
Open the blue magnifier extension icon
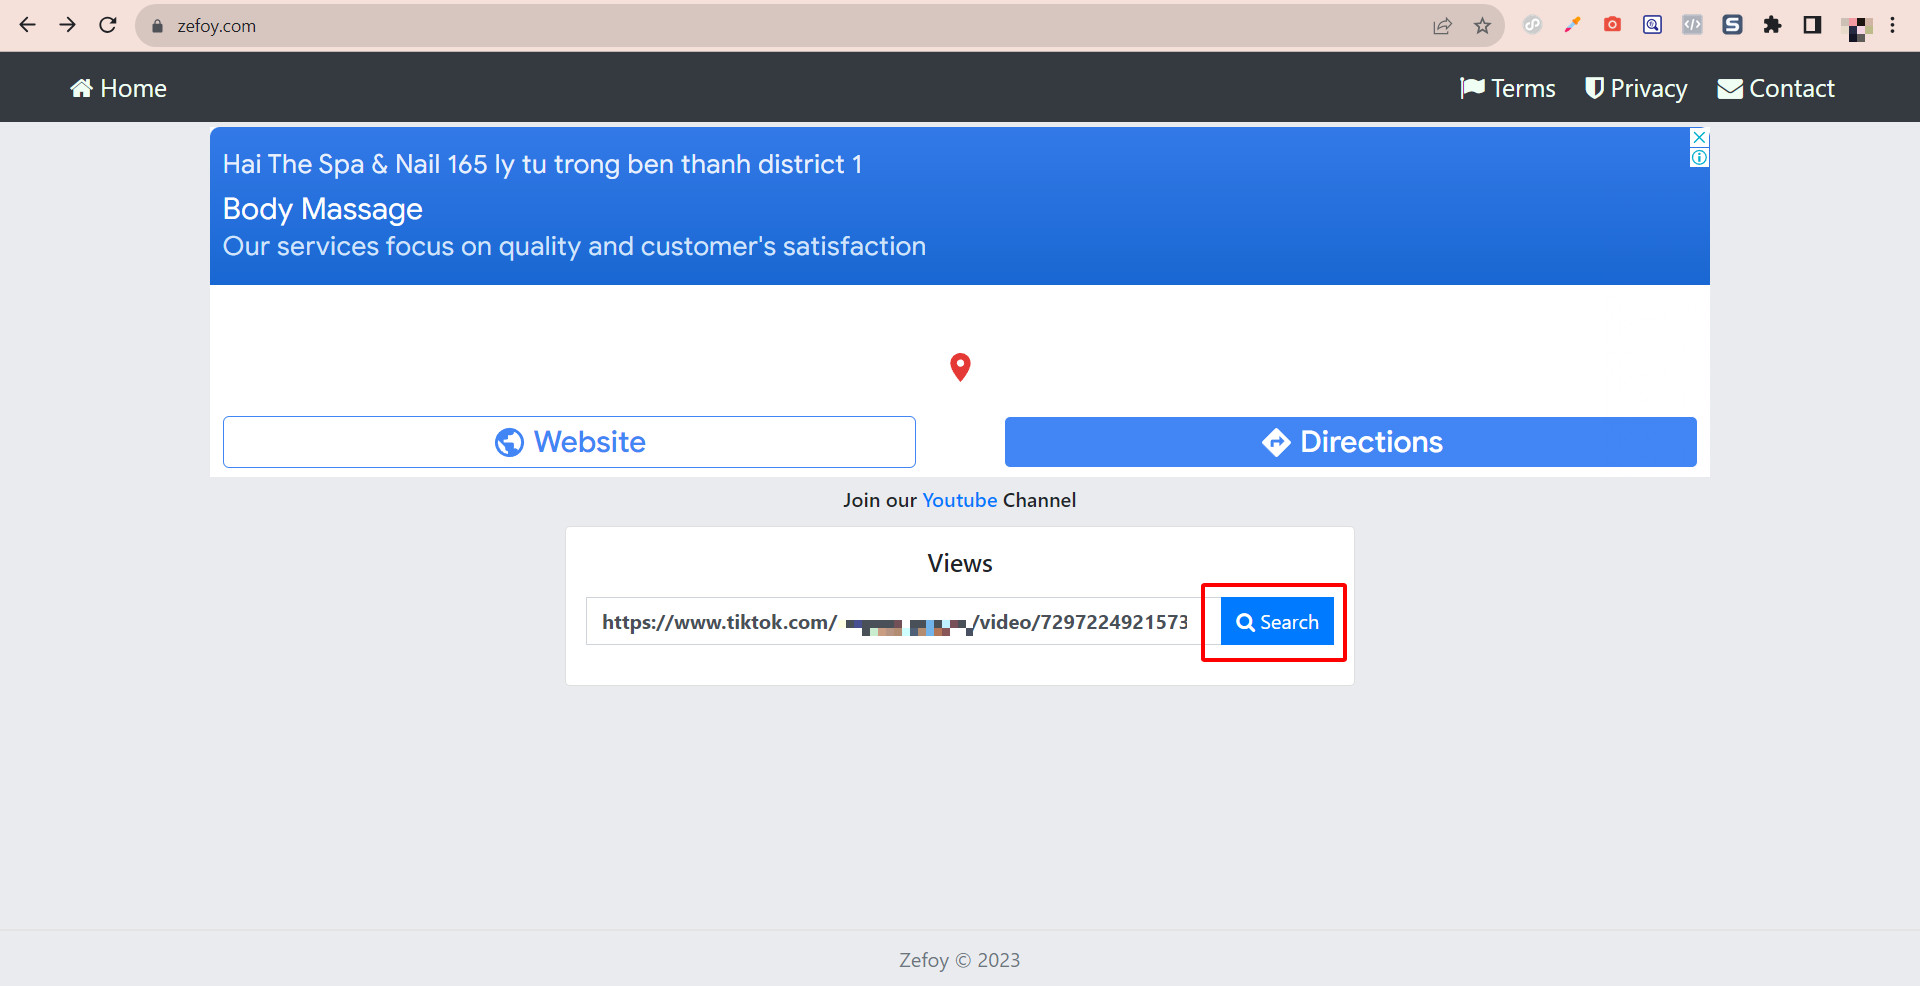(1652, 25)
